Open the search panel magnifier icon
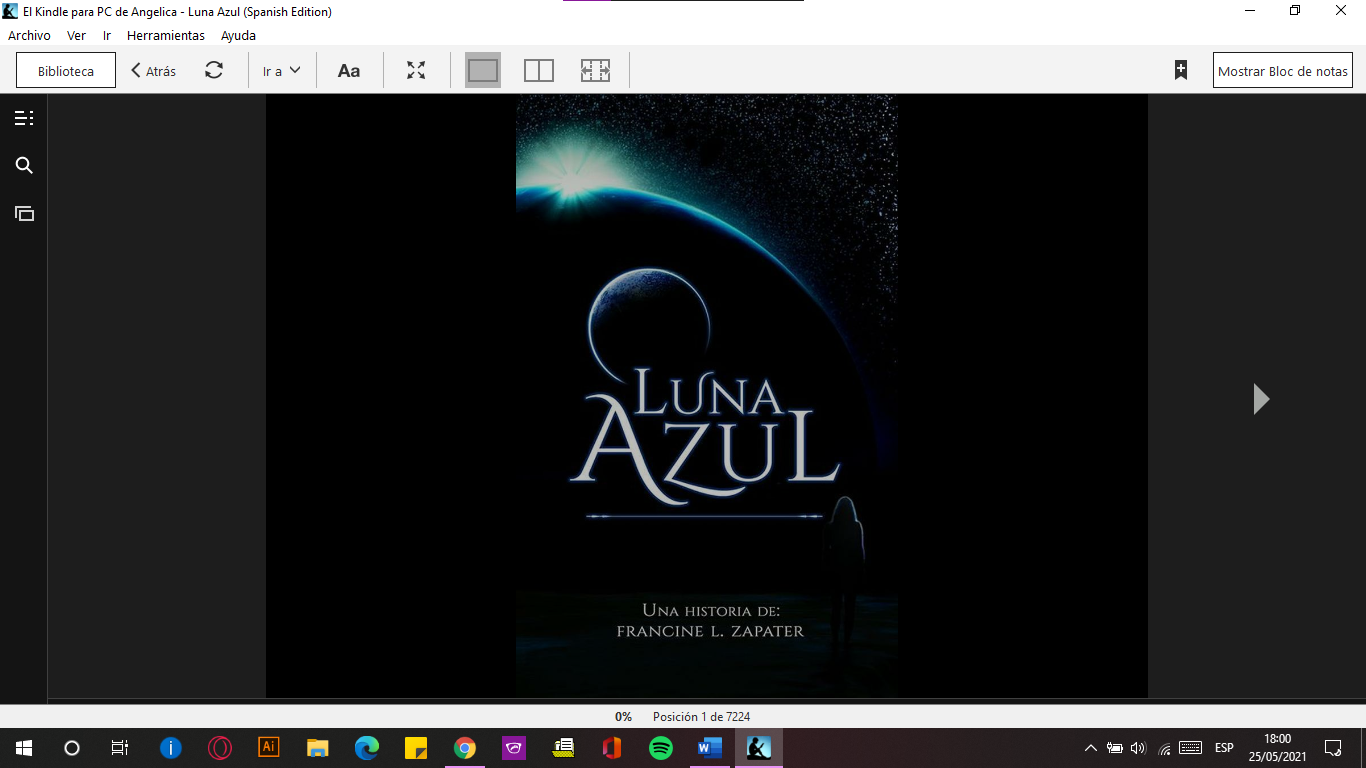This screenshot has height=768, width=1366. 24,166
